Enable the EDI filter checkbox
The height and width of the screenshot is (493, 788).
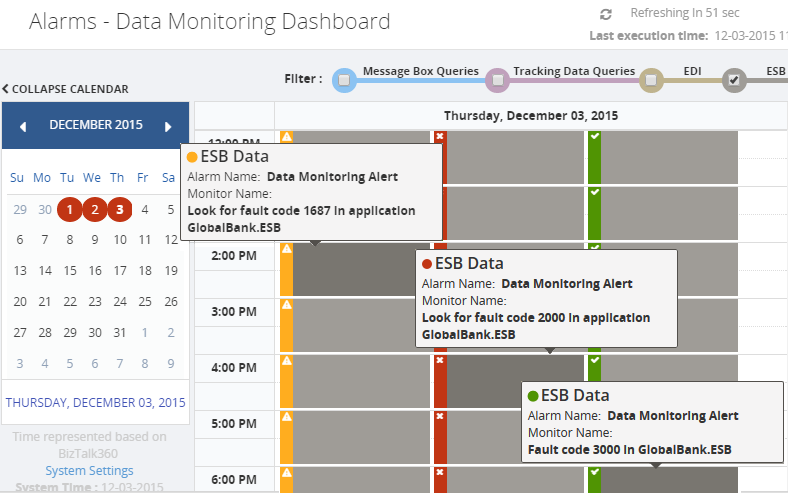click(651, 80)
